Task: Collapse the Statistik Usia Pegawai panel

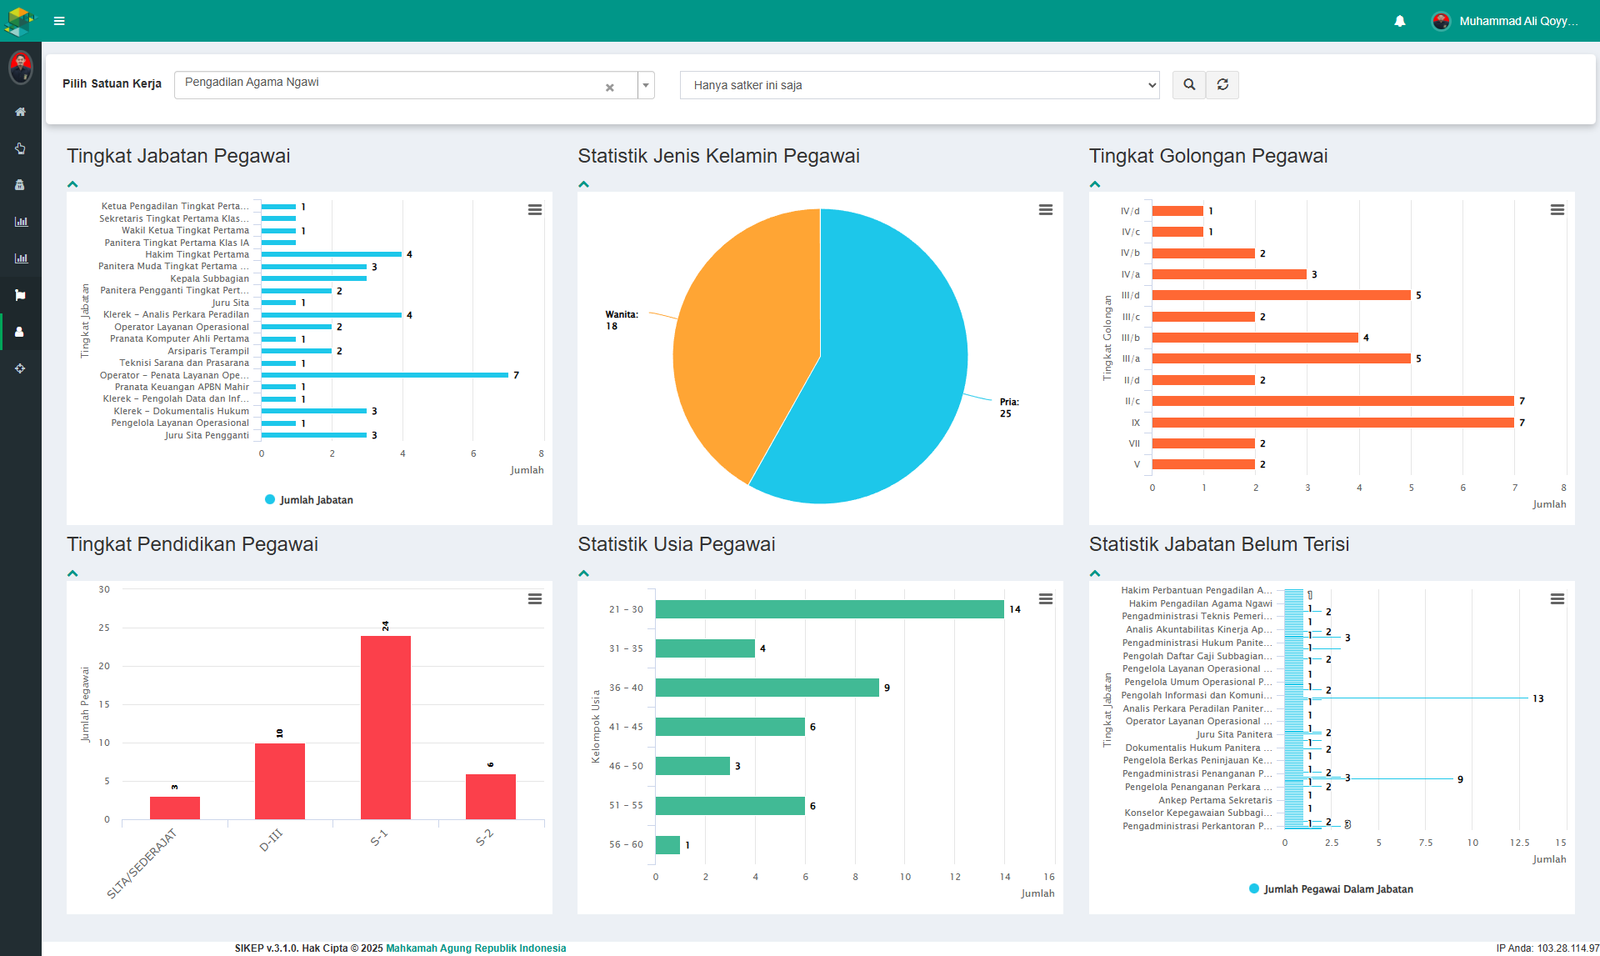Action: coord(584,573)
